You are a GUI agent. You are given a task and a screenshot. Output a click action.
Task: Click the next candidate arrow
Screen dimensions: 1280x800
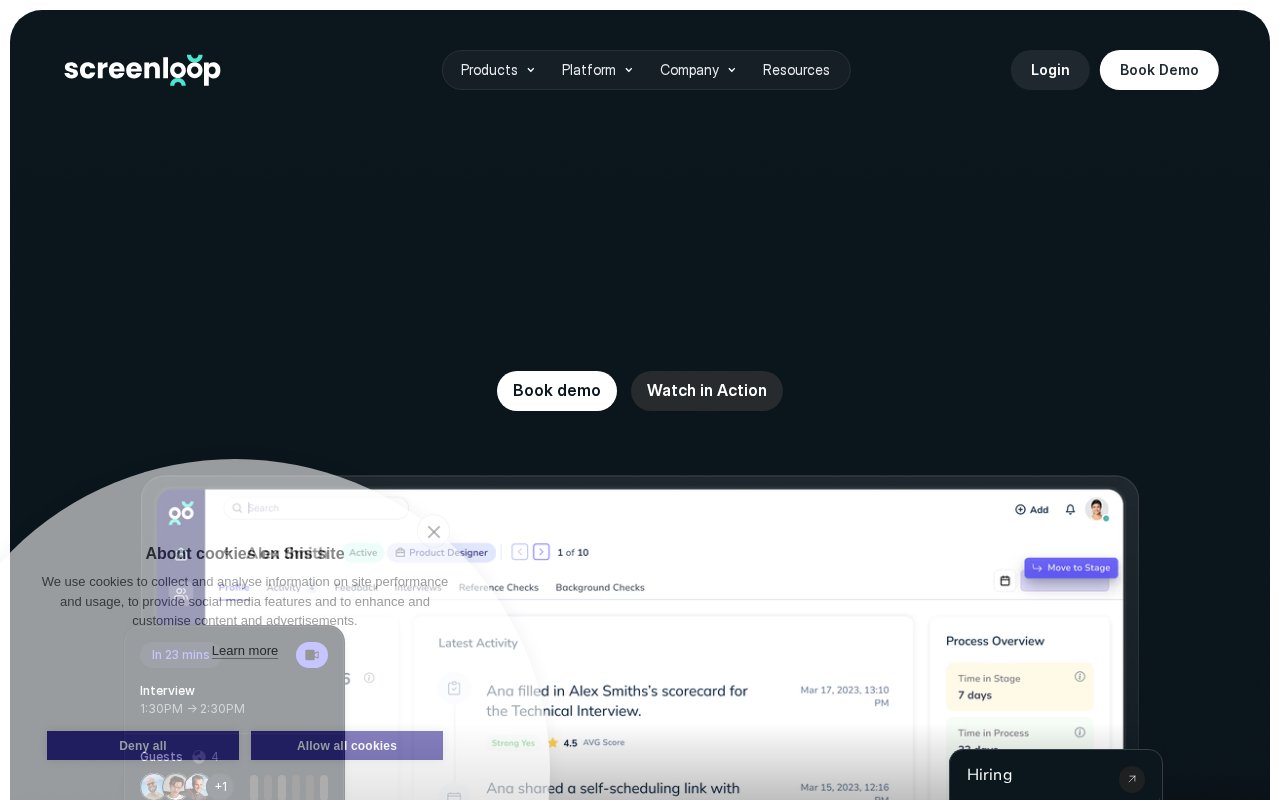pyautogui.click(x=541, y=552)
